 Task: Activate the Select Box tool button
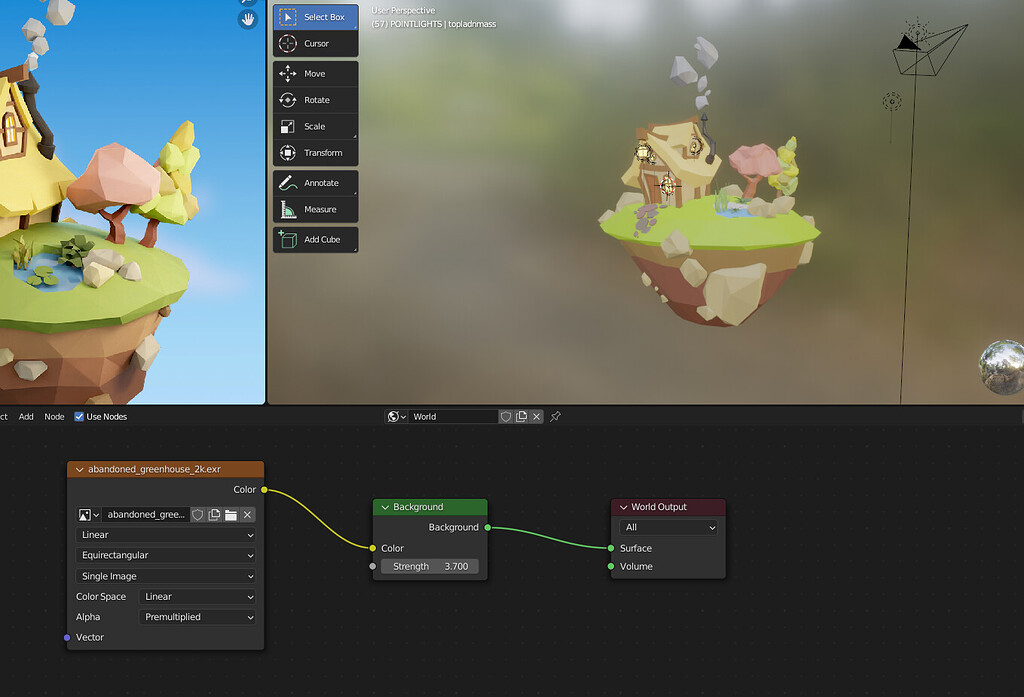click(x=315, y=16)
